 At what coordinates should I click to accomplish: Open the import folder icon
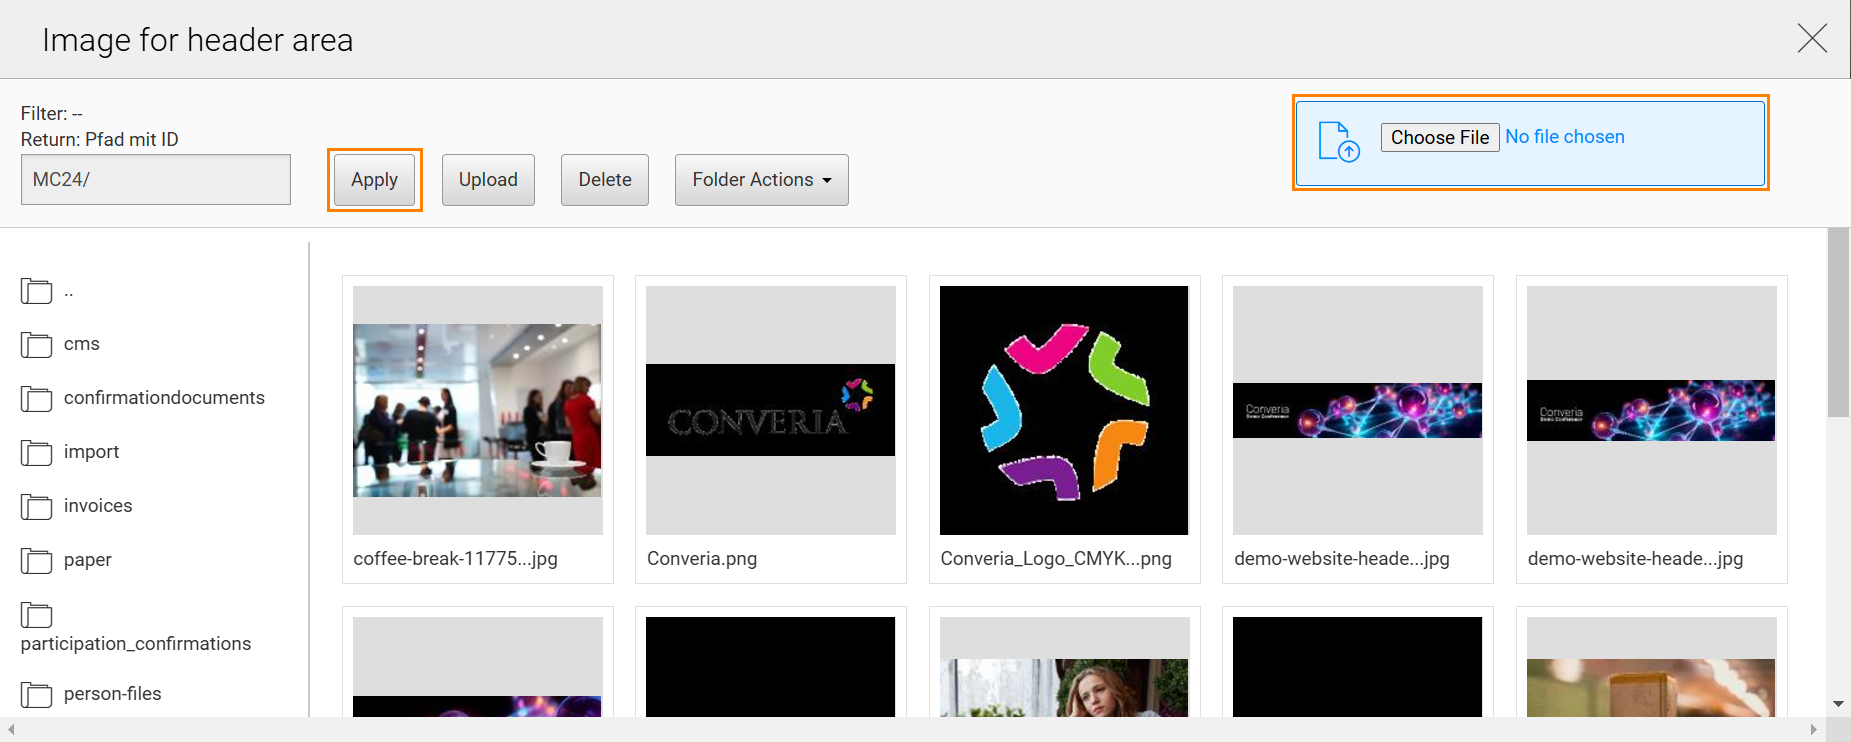[x=37, y=453]
